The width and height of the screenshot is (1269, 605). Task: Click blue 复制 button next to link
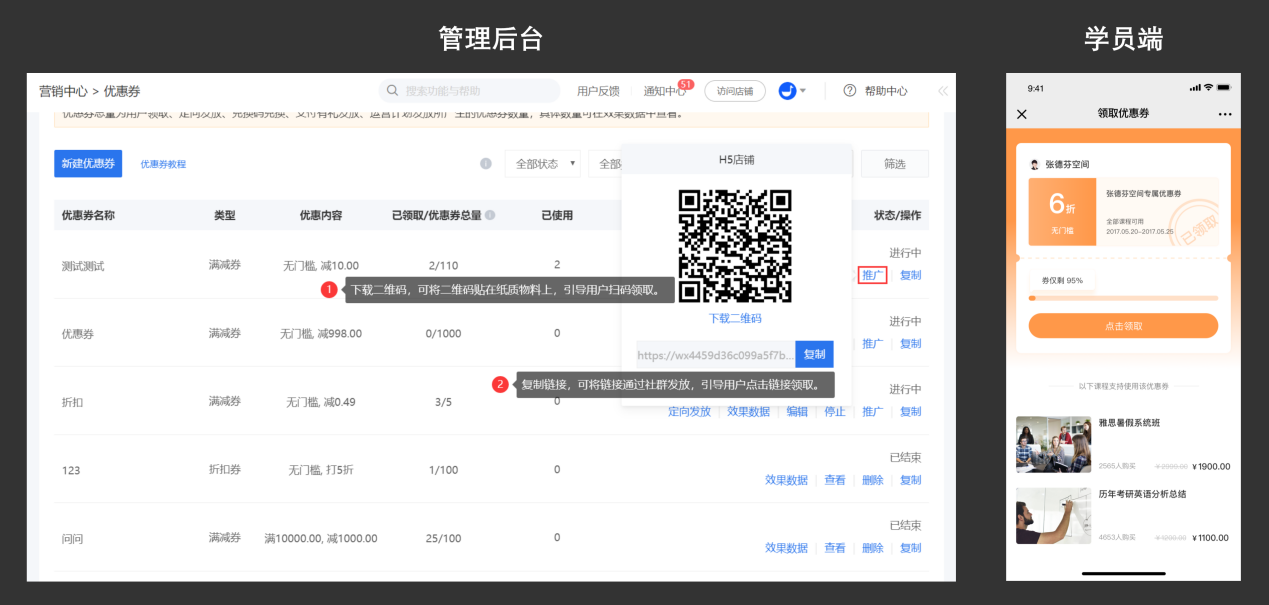tap(814, 354)
